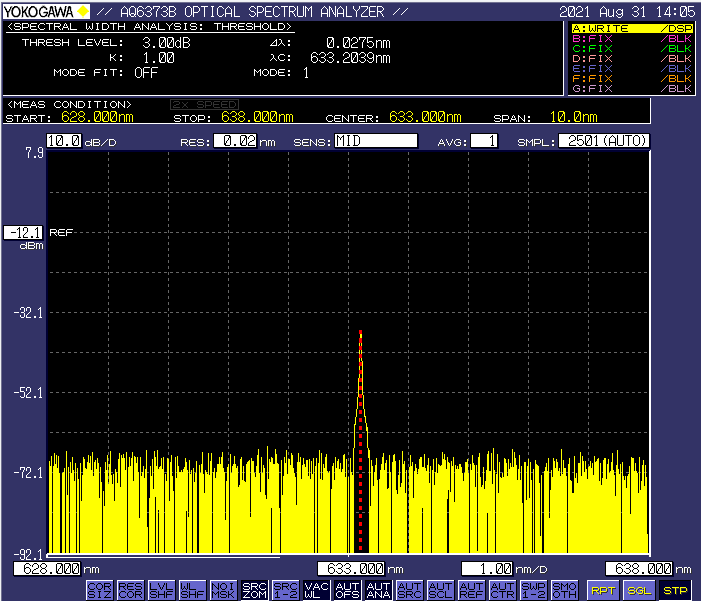The height and width of the screenshot is (601, 701).
Task: Click the YOKOGAWA logo
Action: pos(46,11)
